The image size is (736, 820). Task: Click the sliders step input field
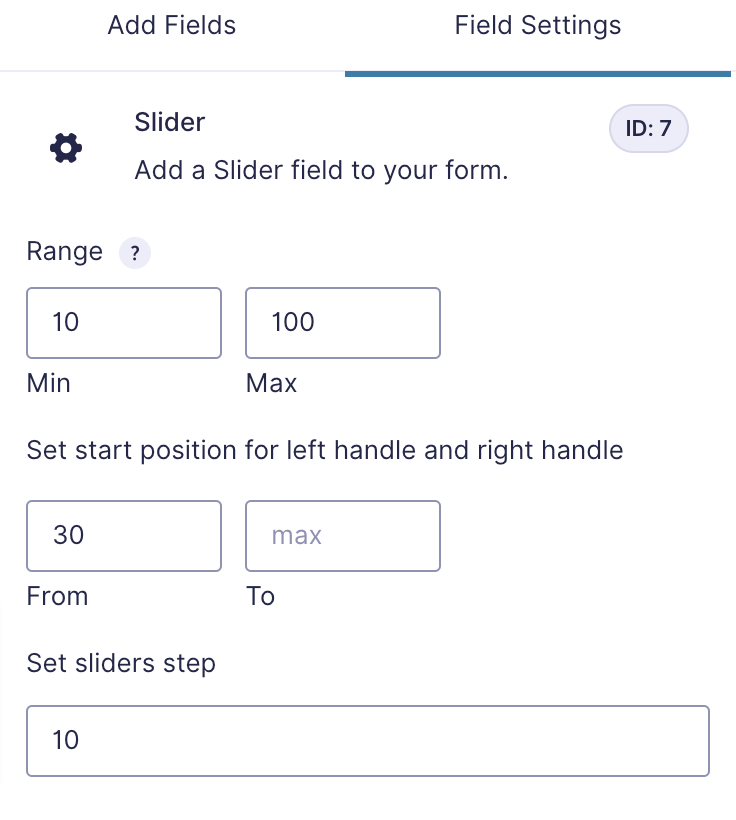tap(368, 741)
